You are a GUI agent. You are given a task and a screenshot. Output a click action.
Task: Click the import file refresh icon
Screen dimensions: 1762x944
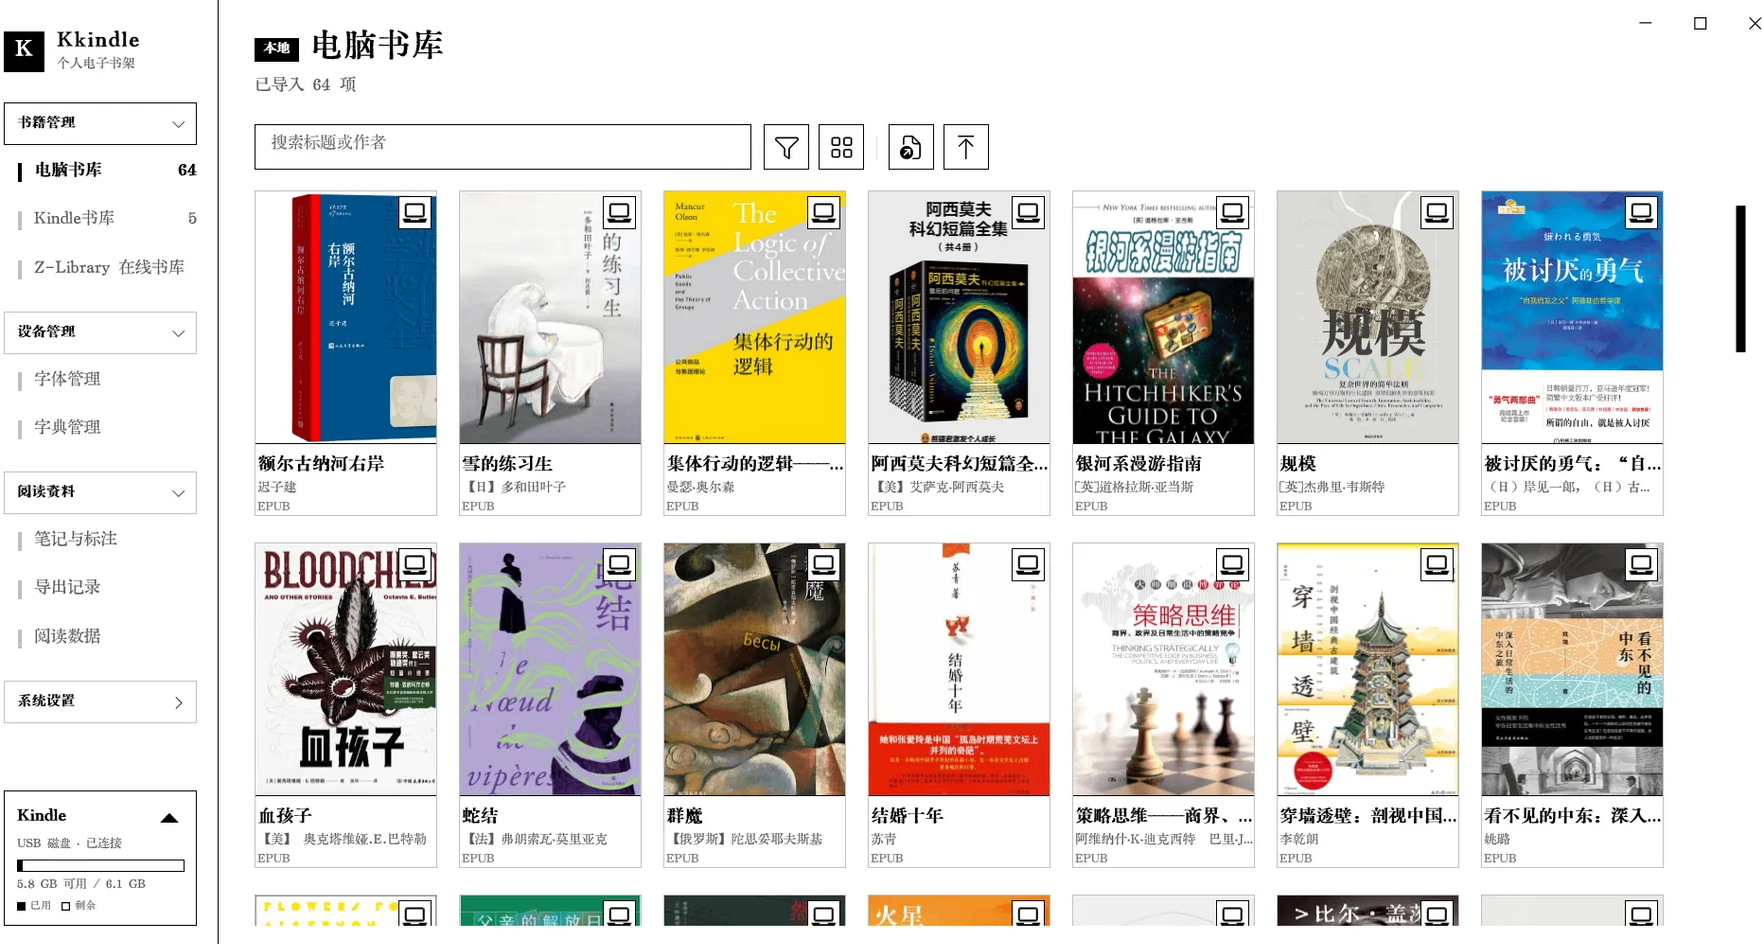click(x=910, y=148)
